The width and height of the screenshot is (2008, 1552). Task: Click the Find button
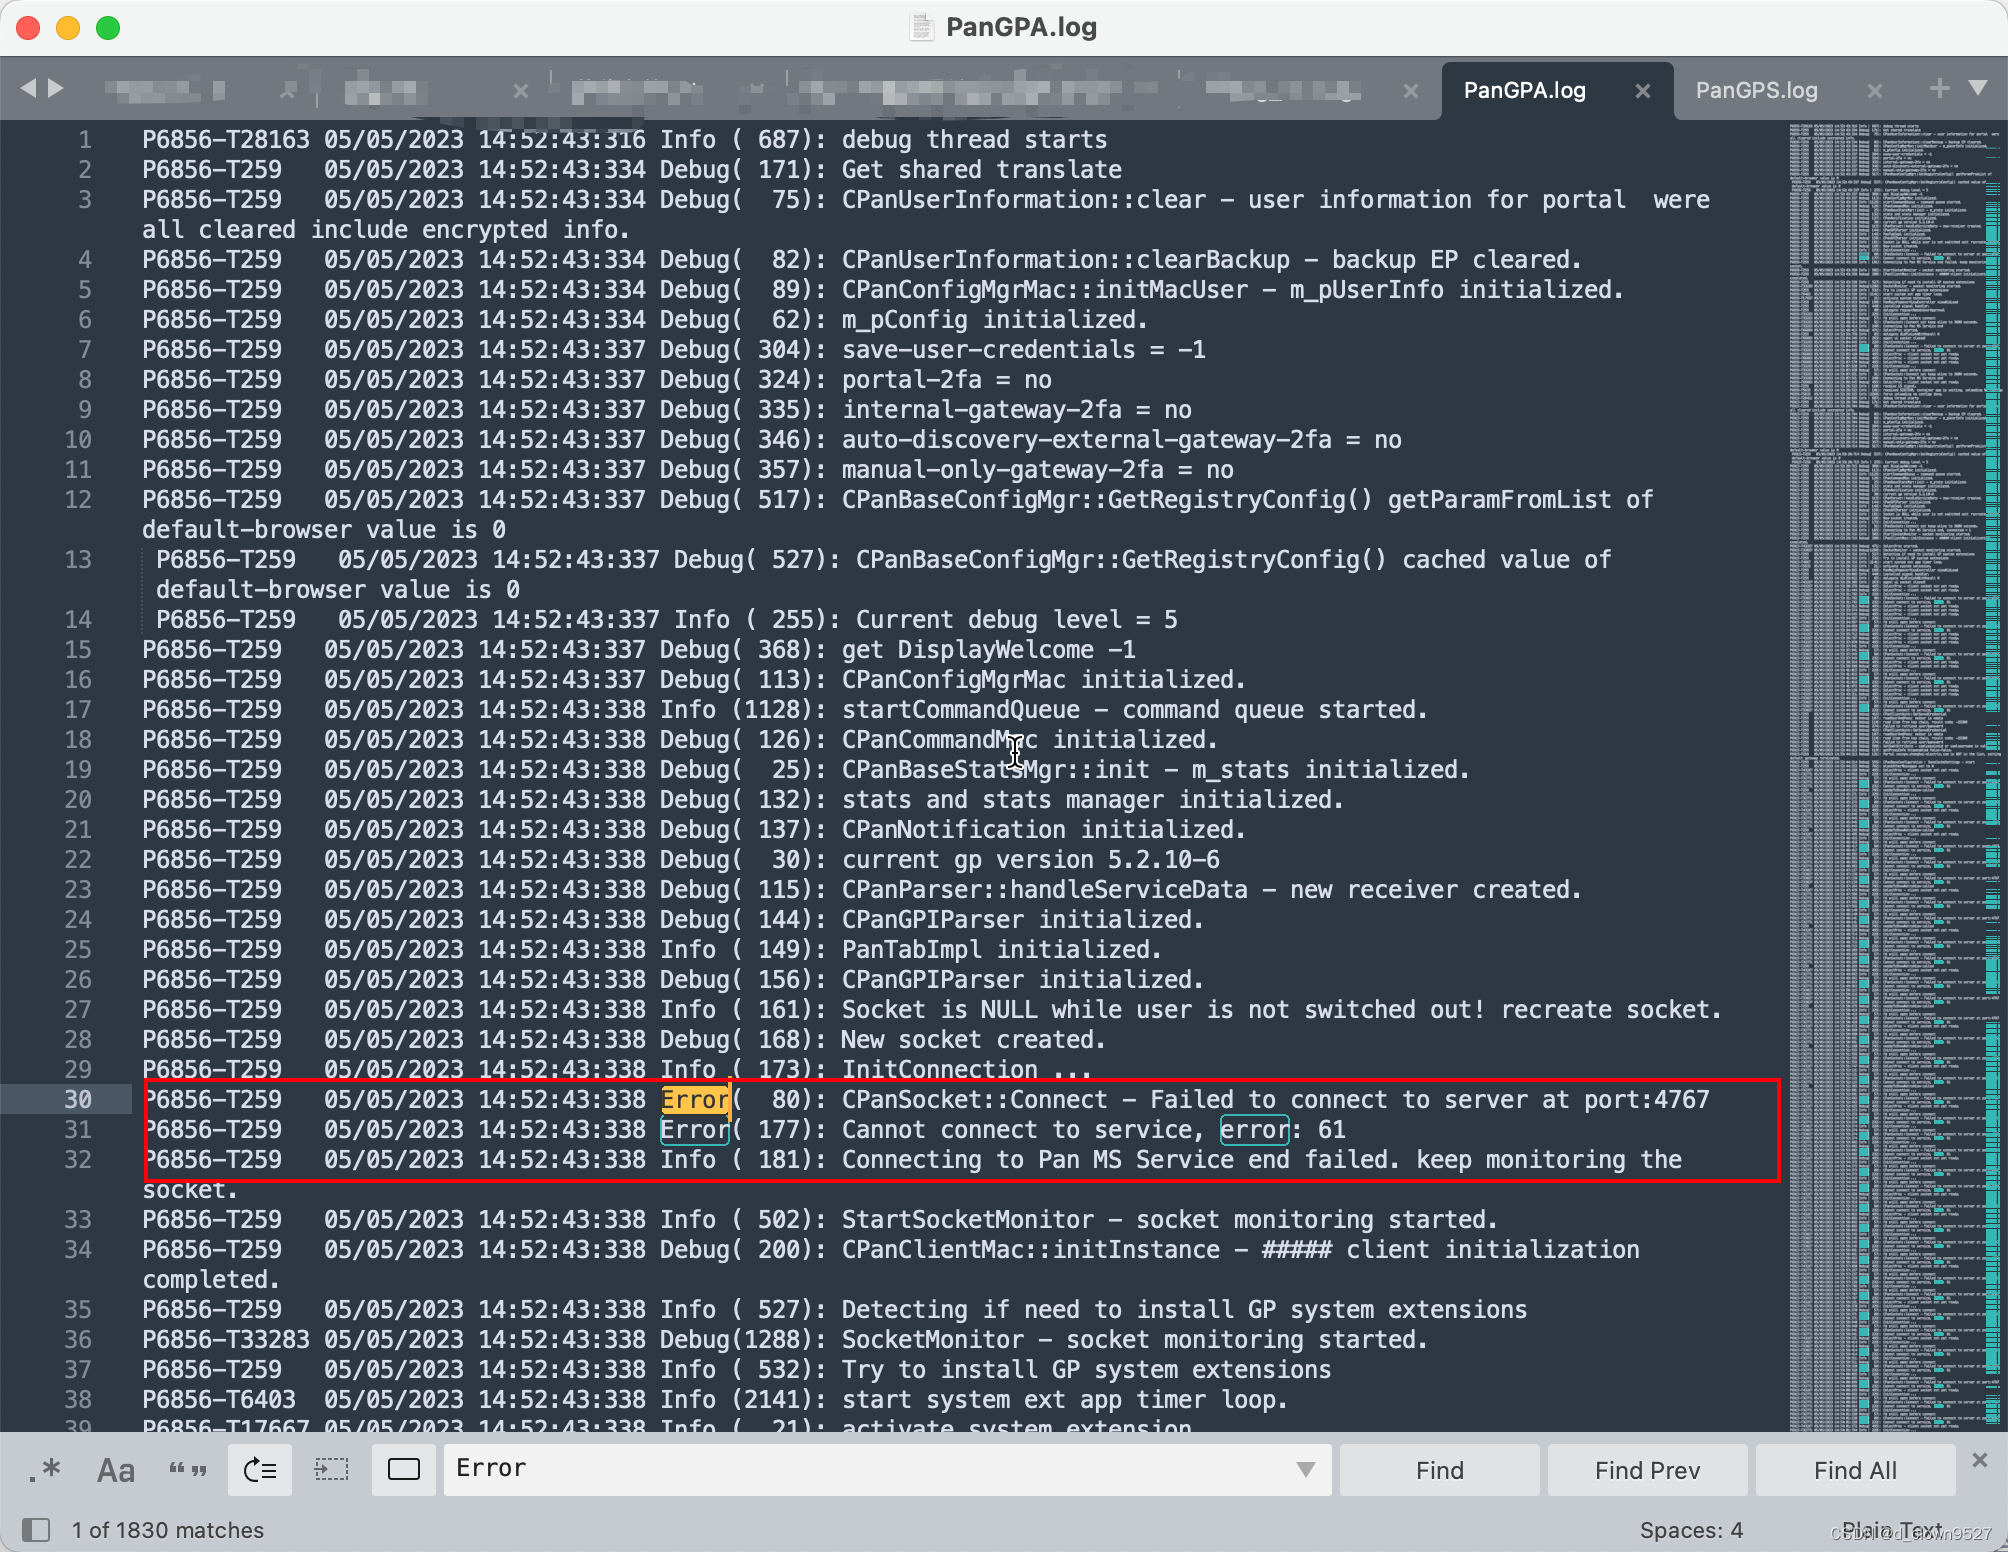(1438, 1470)
